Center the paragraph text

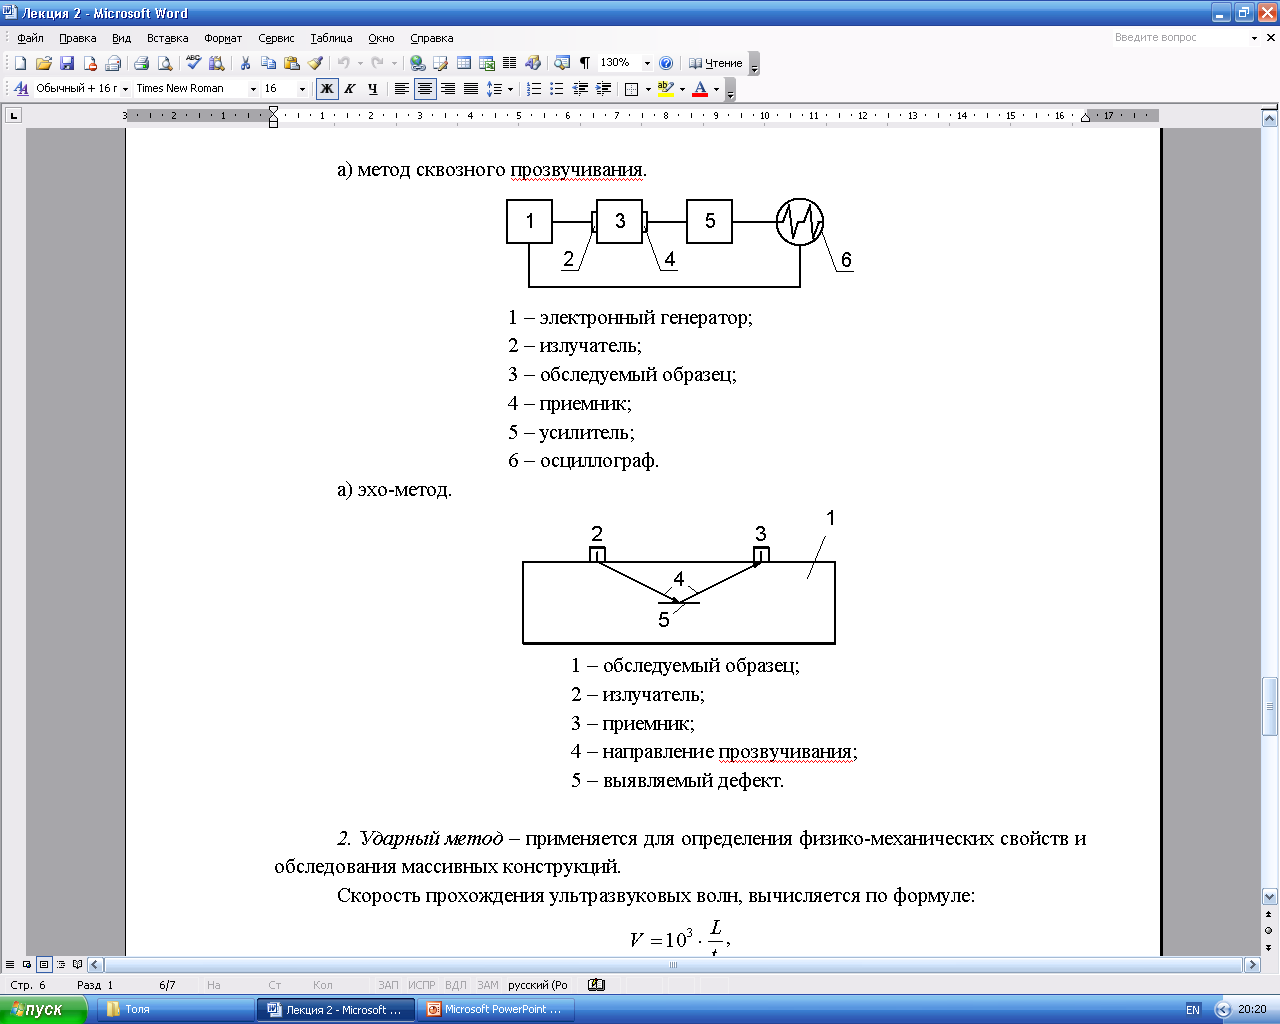click(425, 89)
